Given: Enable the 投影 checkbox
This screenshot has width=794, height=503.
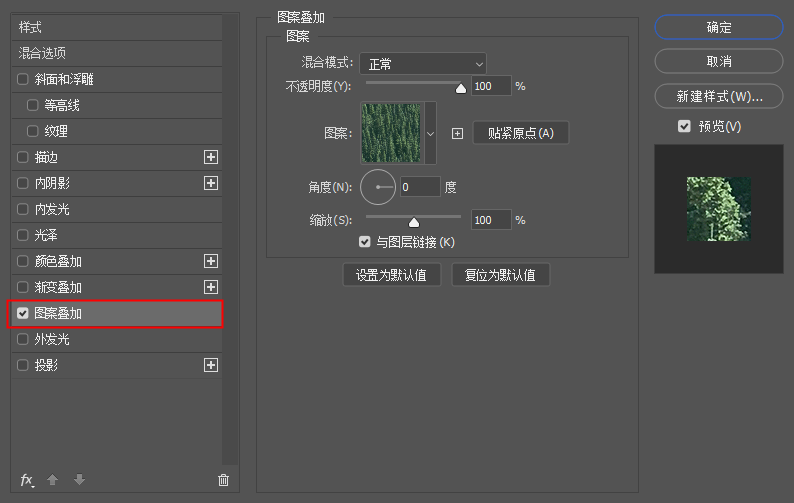Looking at the screenshot, I should [x=23, y=365].
